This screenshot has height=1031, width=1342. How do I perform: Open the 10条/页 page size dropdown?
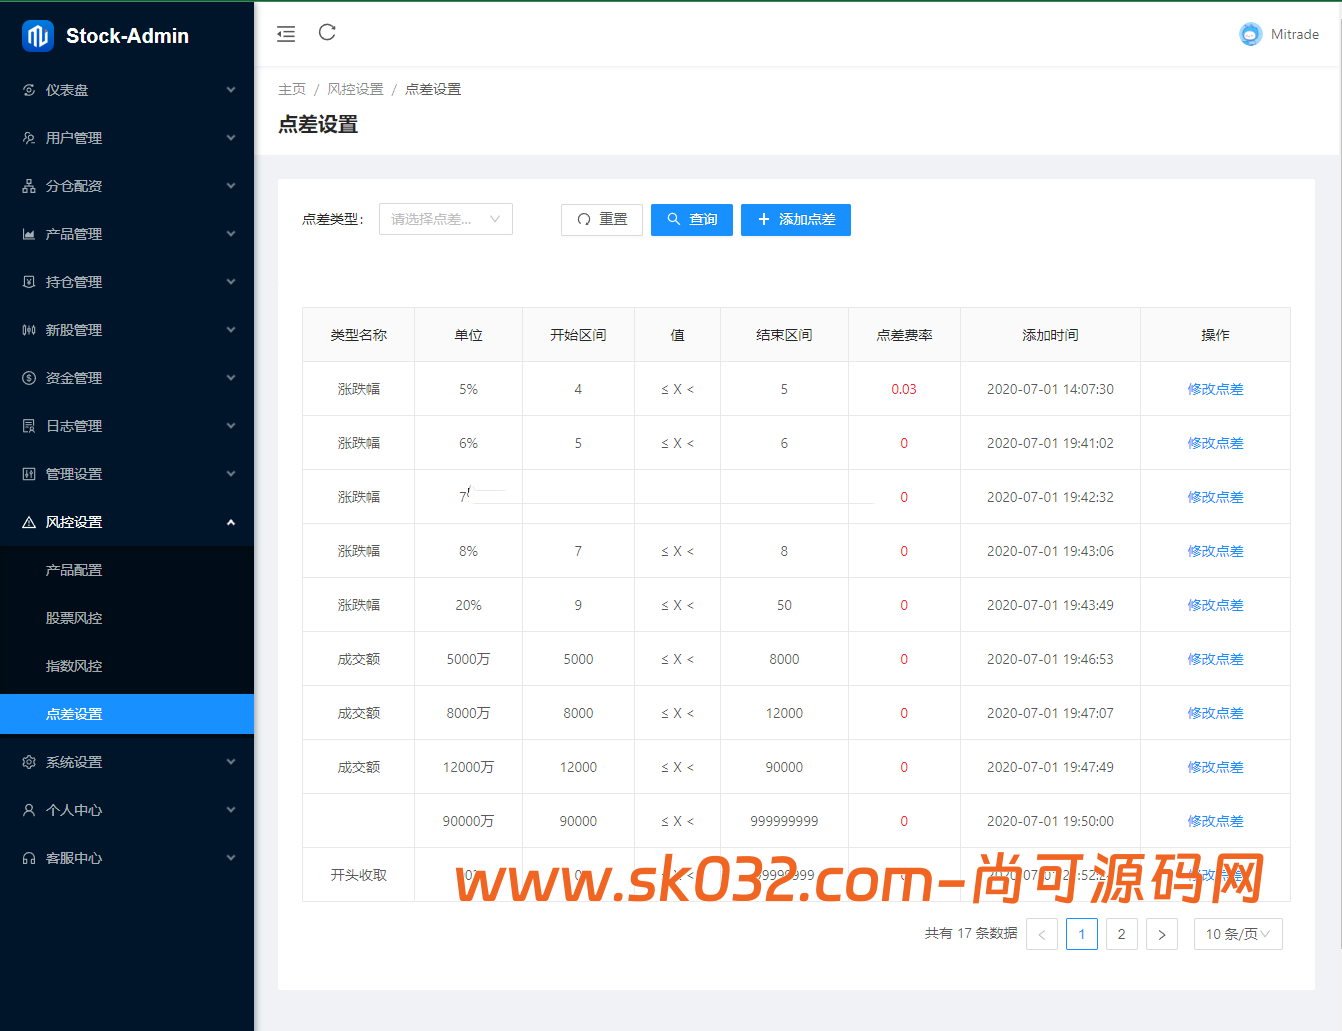[1238, 933]
